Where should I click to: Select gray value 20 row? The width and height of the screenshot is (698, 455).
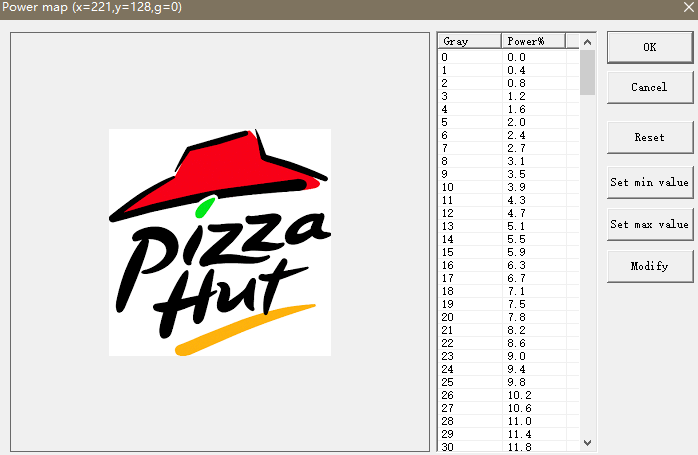tap(509, 317)
